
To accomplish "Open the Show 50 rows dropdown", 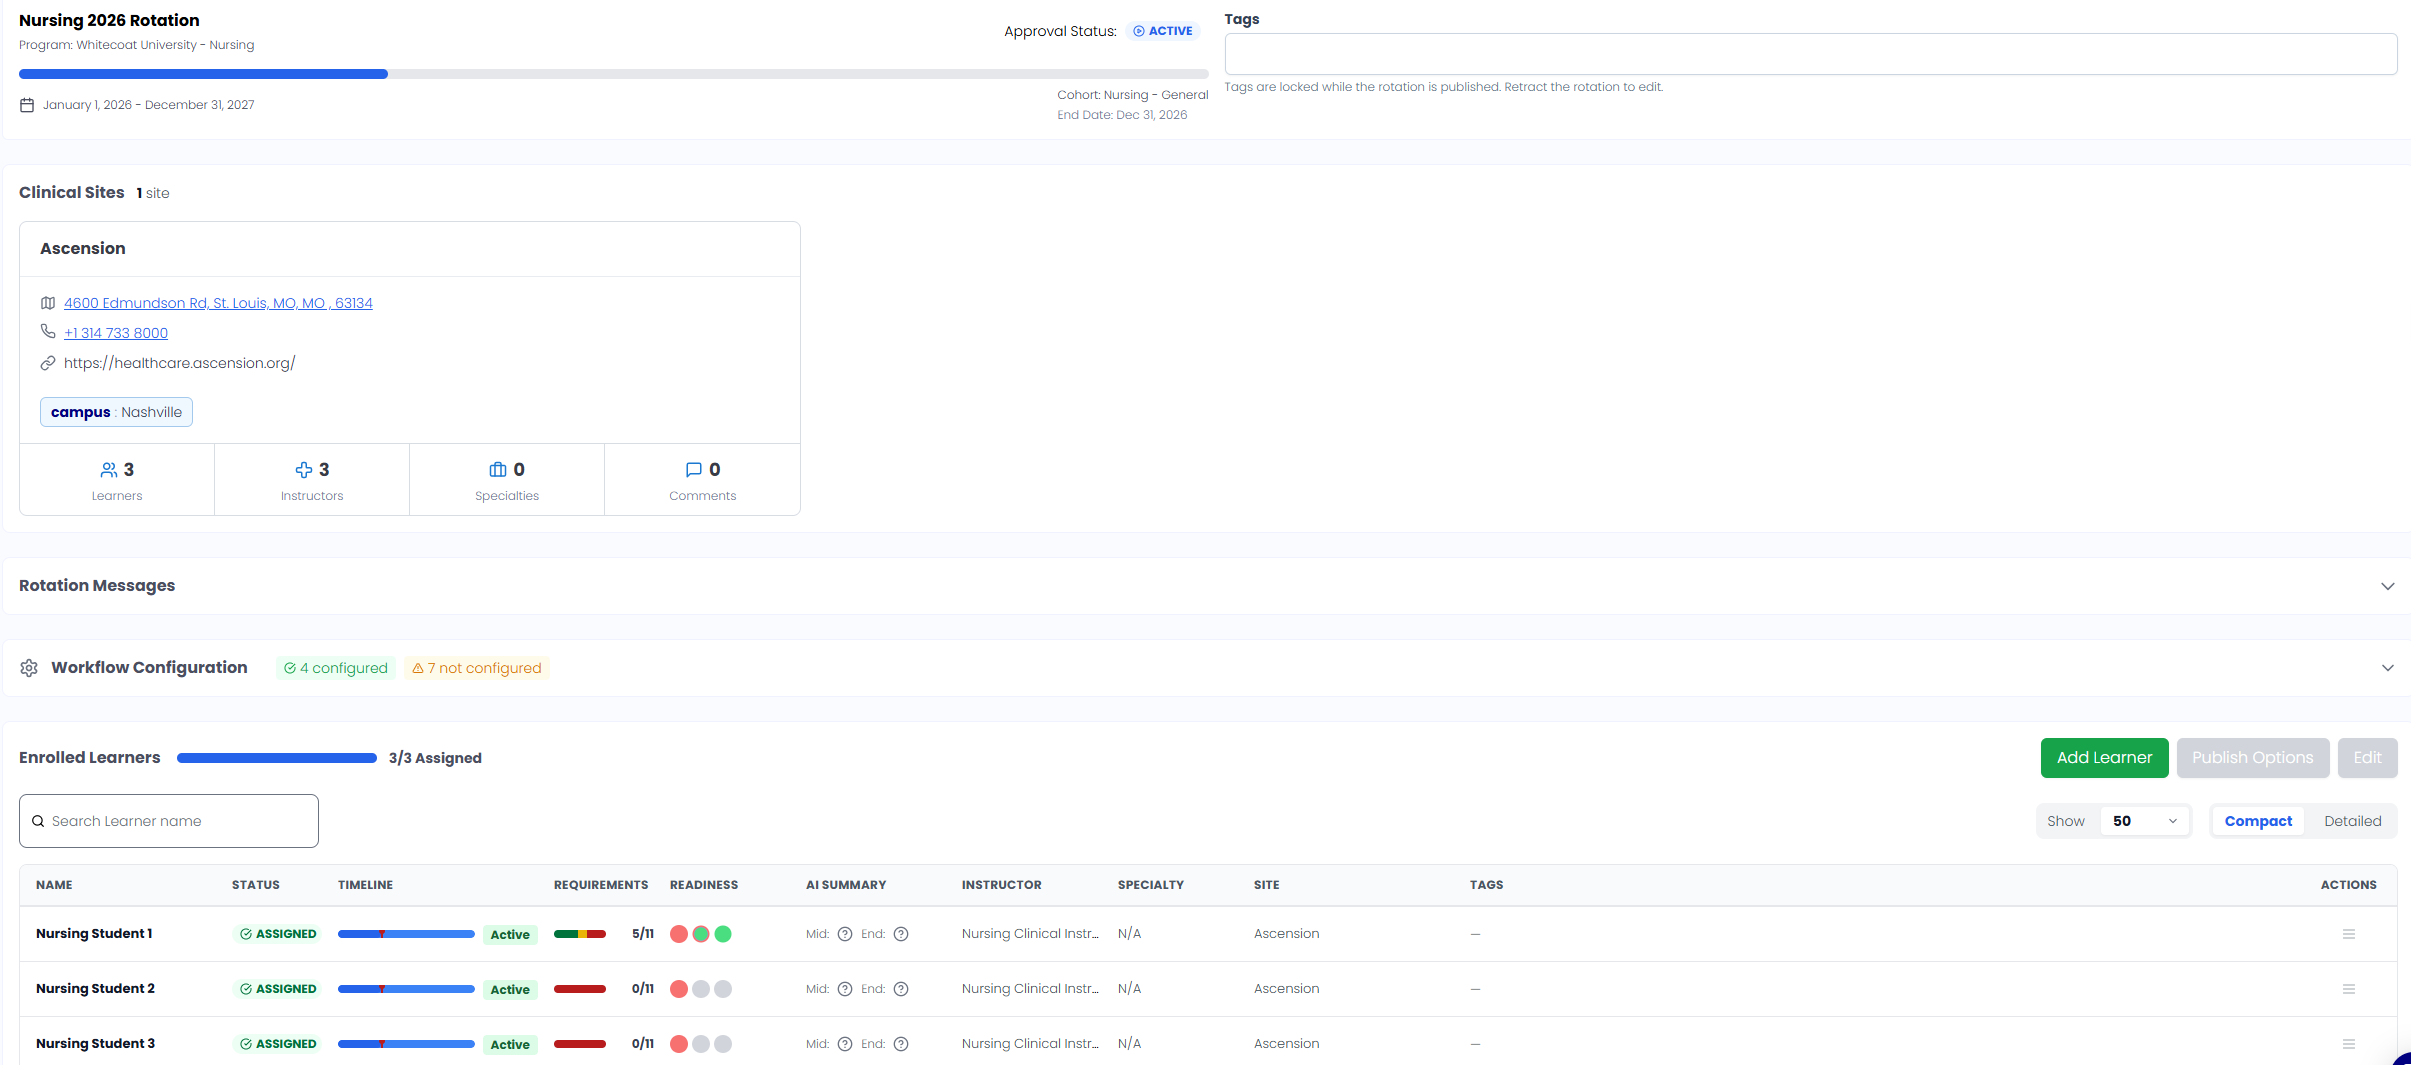I will [2144, 821].
